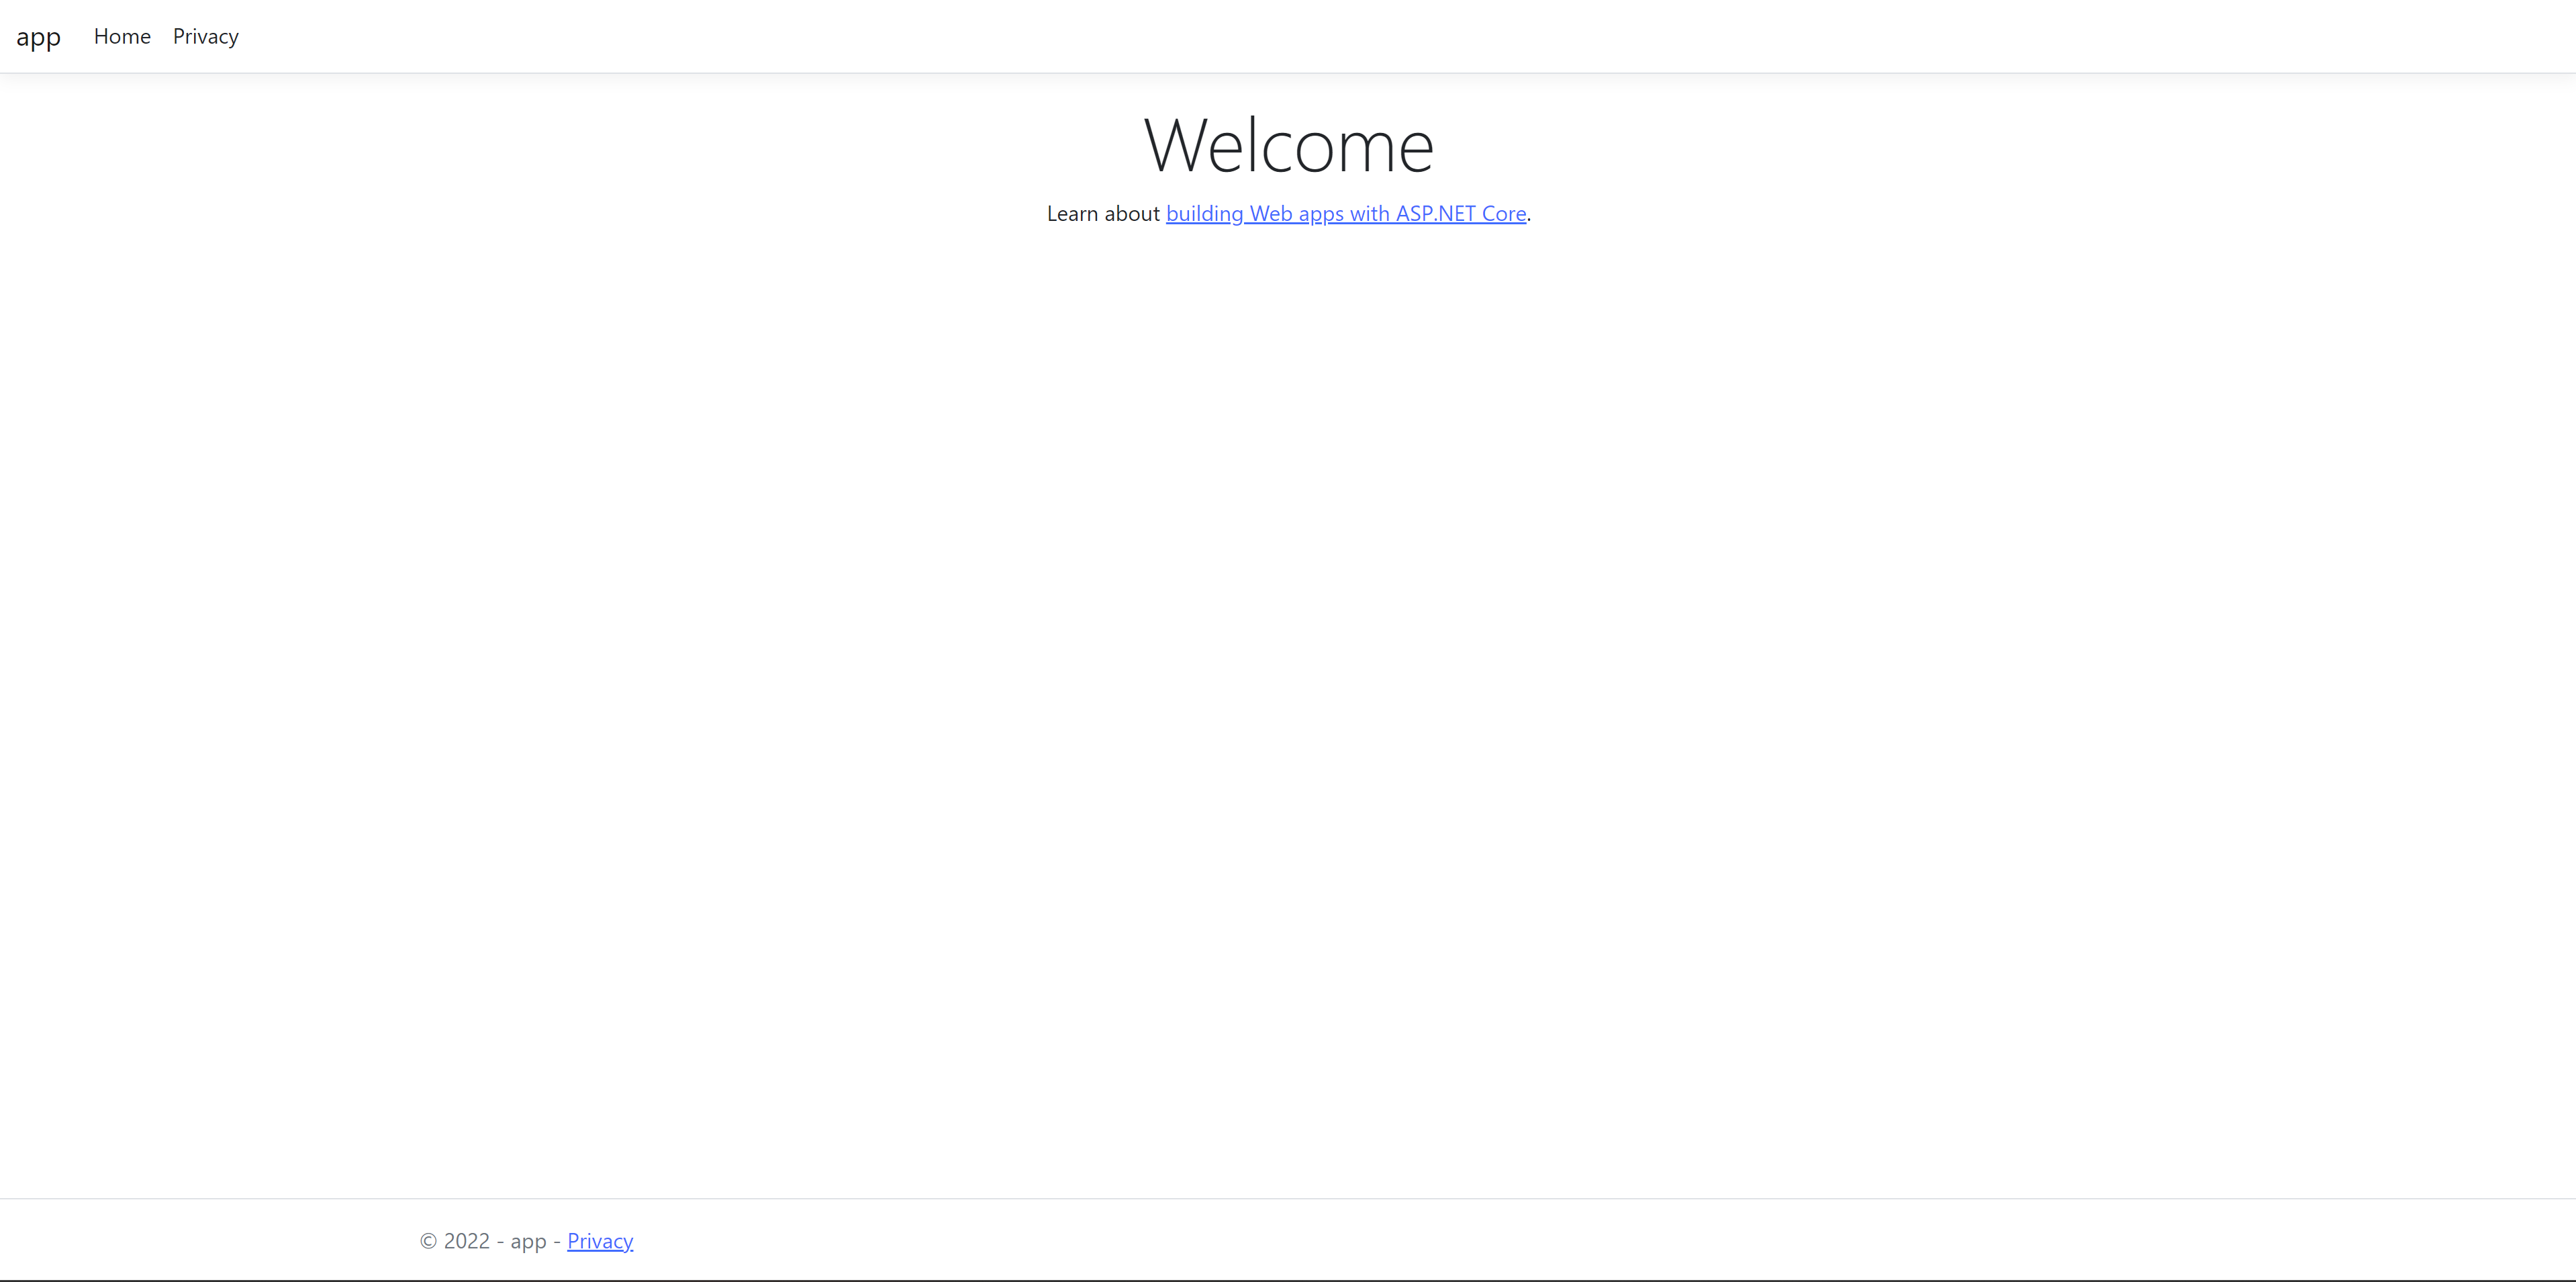Click the '2022' year in footer
2576x1282 pixels.
466,1241
